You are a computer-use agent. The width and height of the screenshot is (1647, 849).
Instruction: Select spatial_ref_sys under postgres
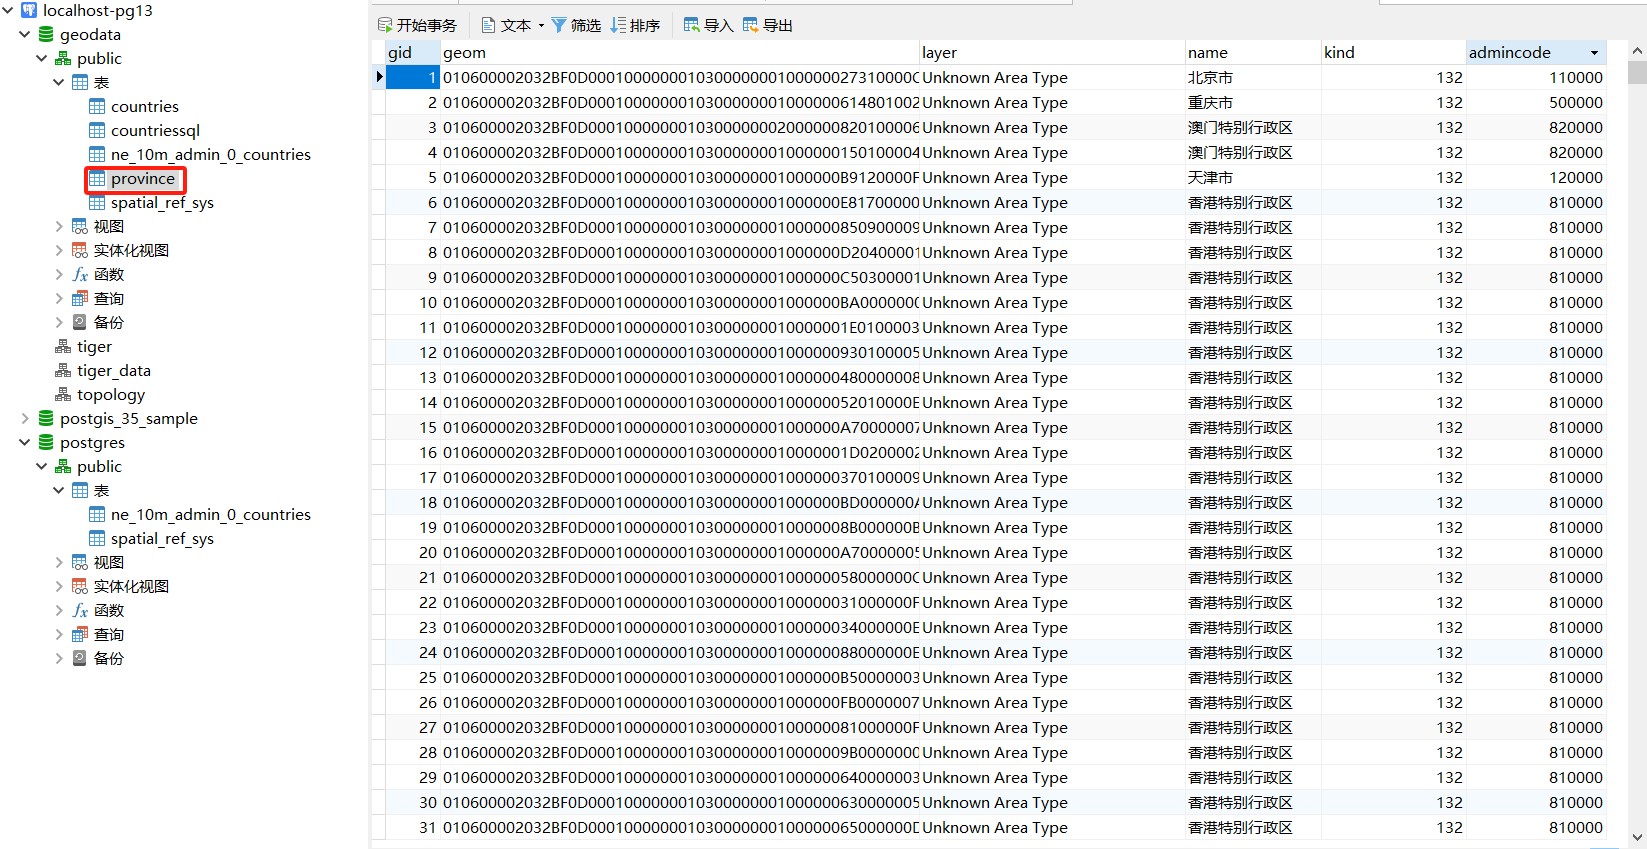coord(162,538)
